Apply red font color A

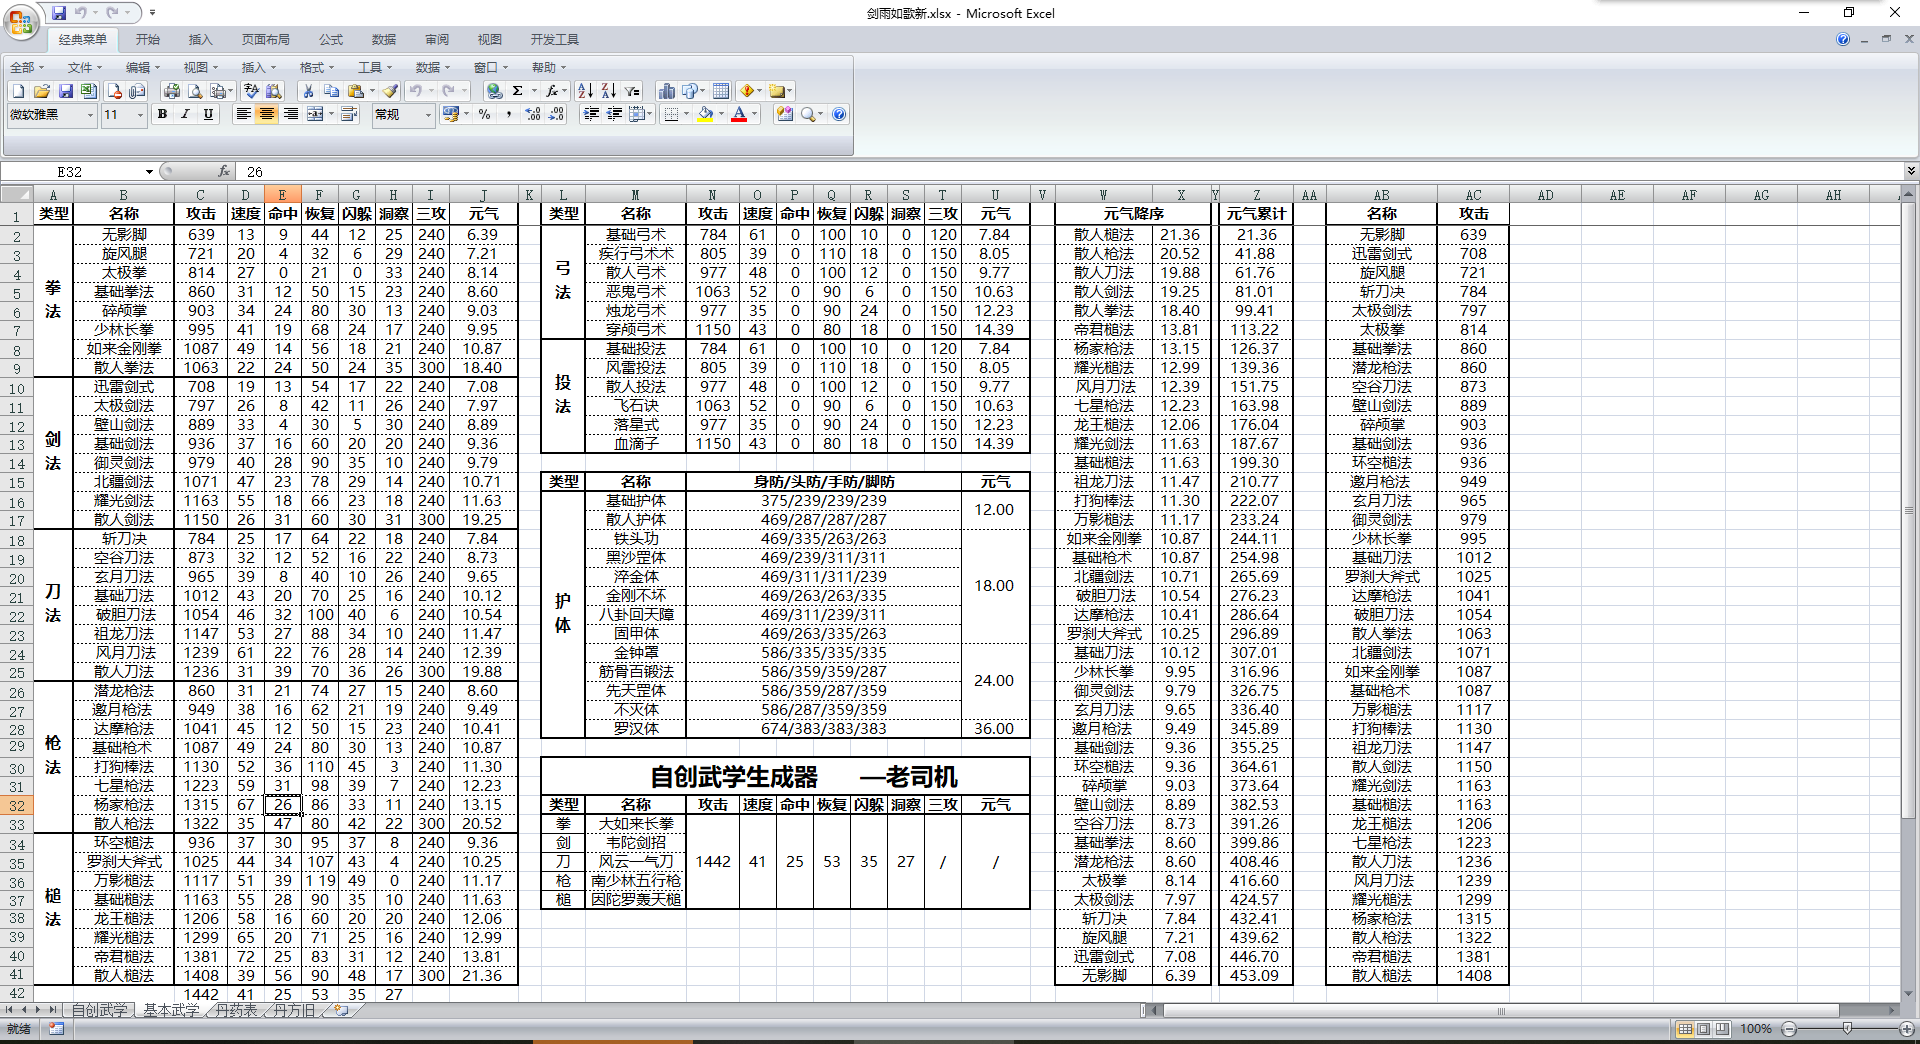(739, 114)
